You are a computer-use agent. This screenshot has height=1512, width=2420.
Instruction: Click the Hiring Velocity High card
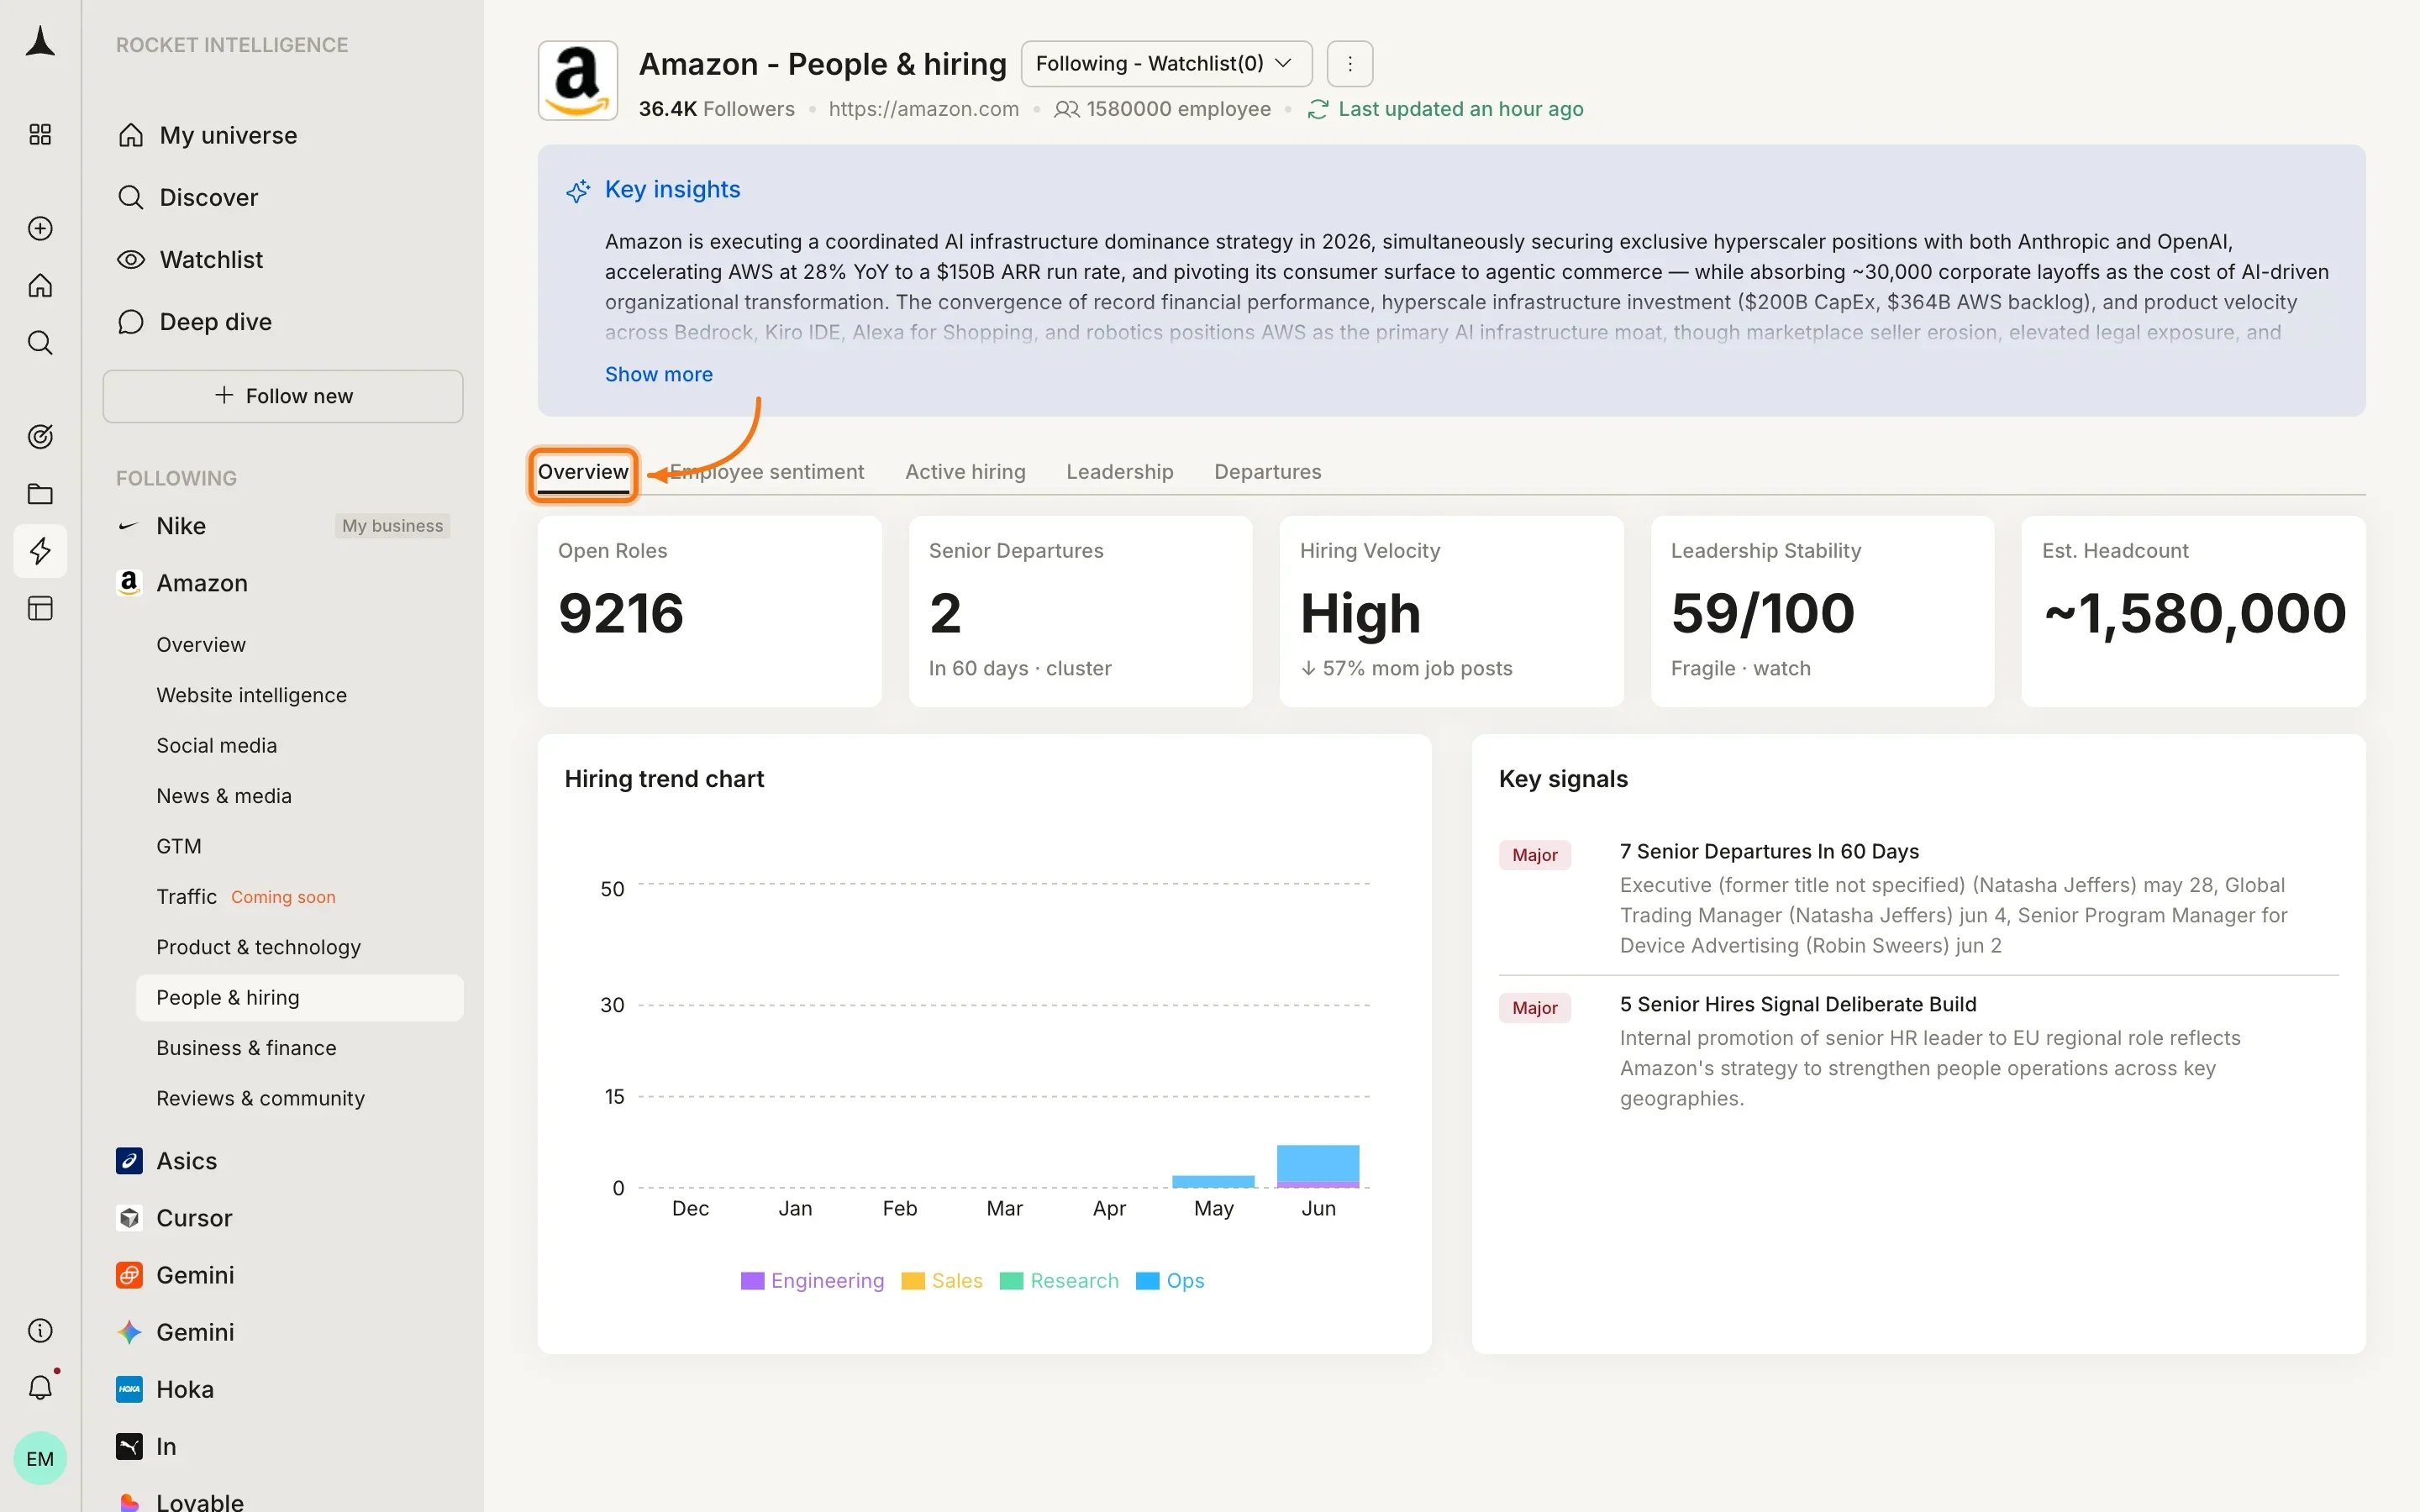[1452, 611]
